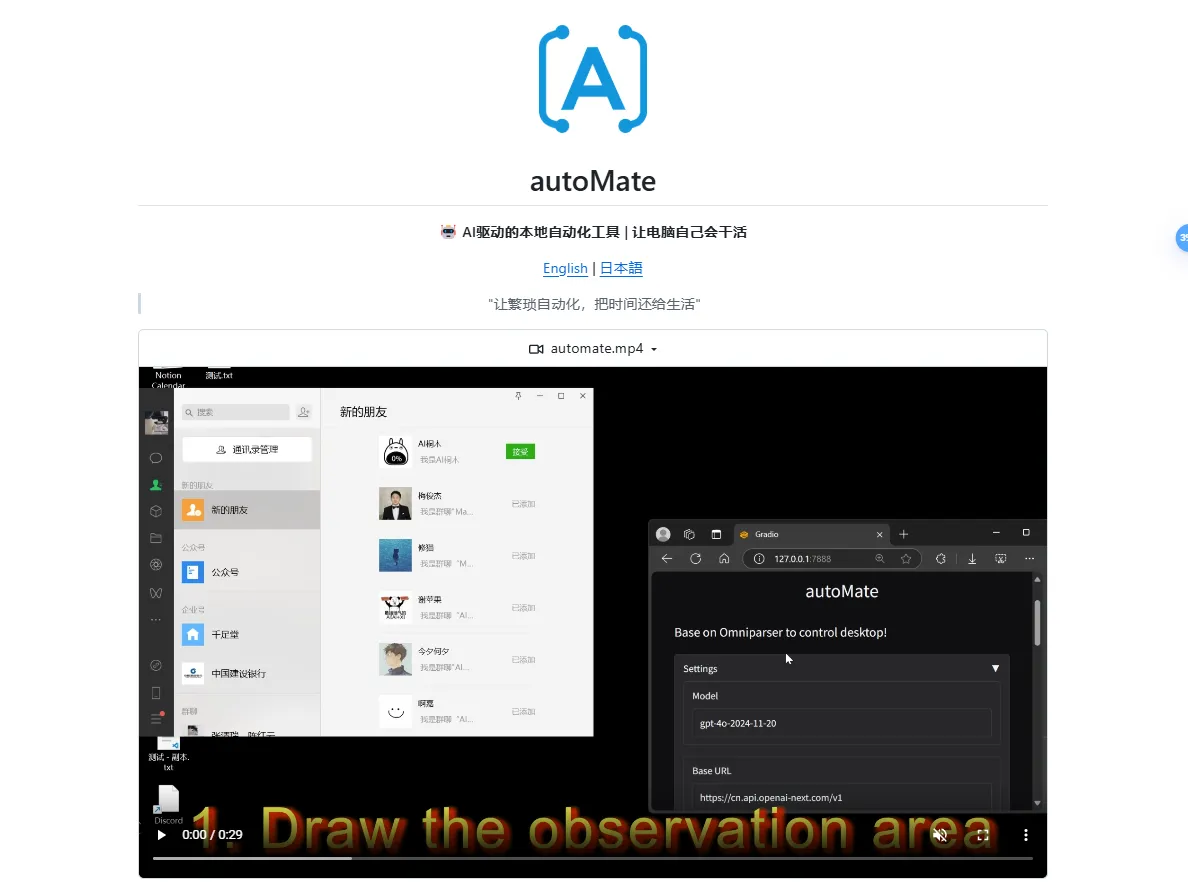Open WeChat favorites cube icon
Screen dimensions: 1188x882
[156, 511]
